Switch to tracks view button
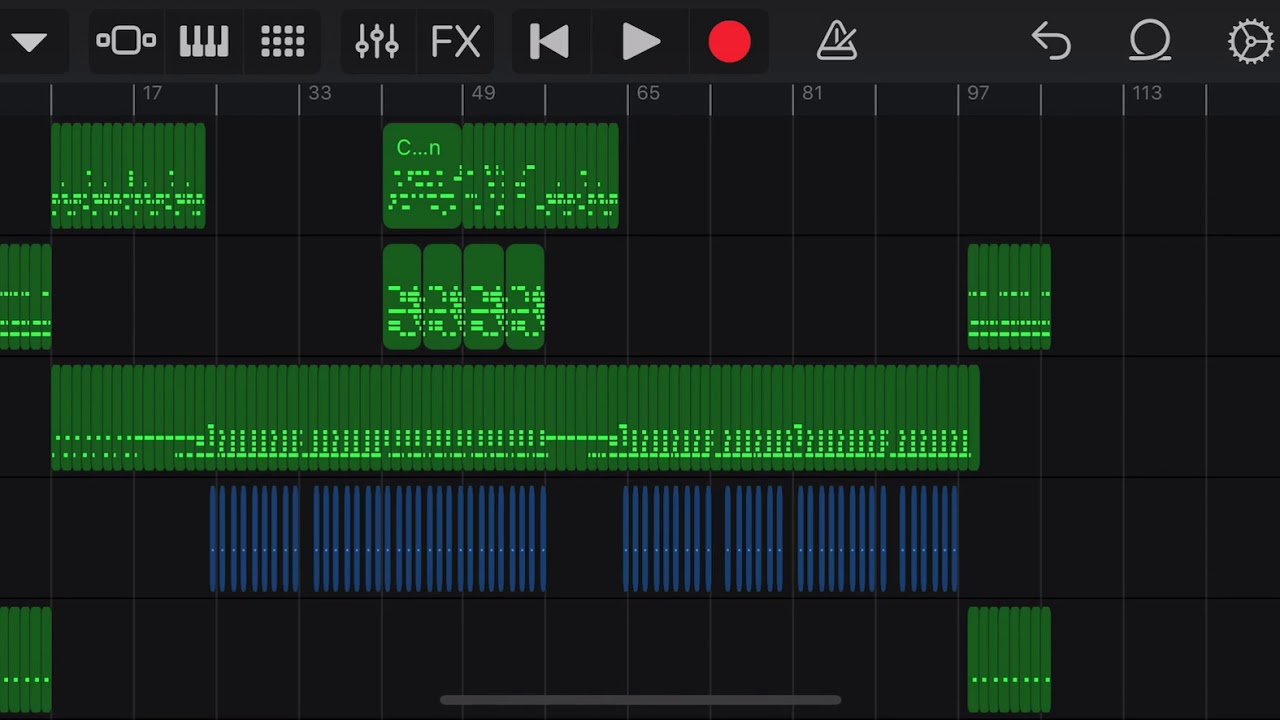 click(x=126, y=41)
